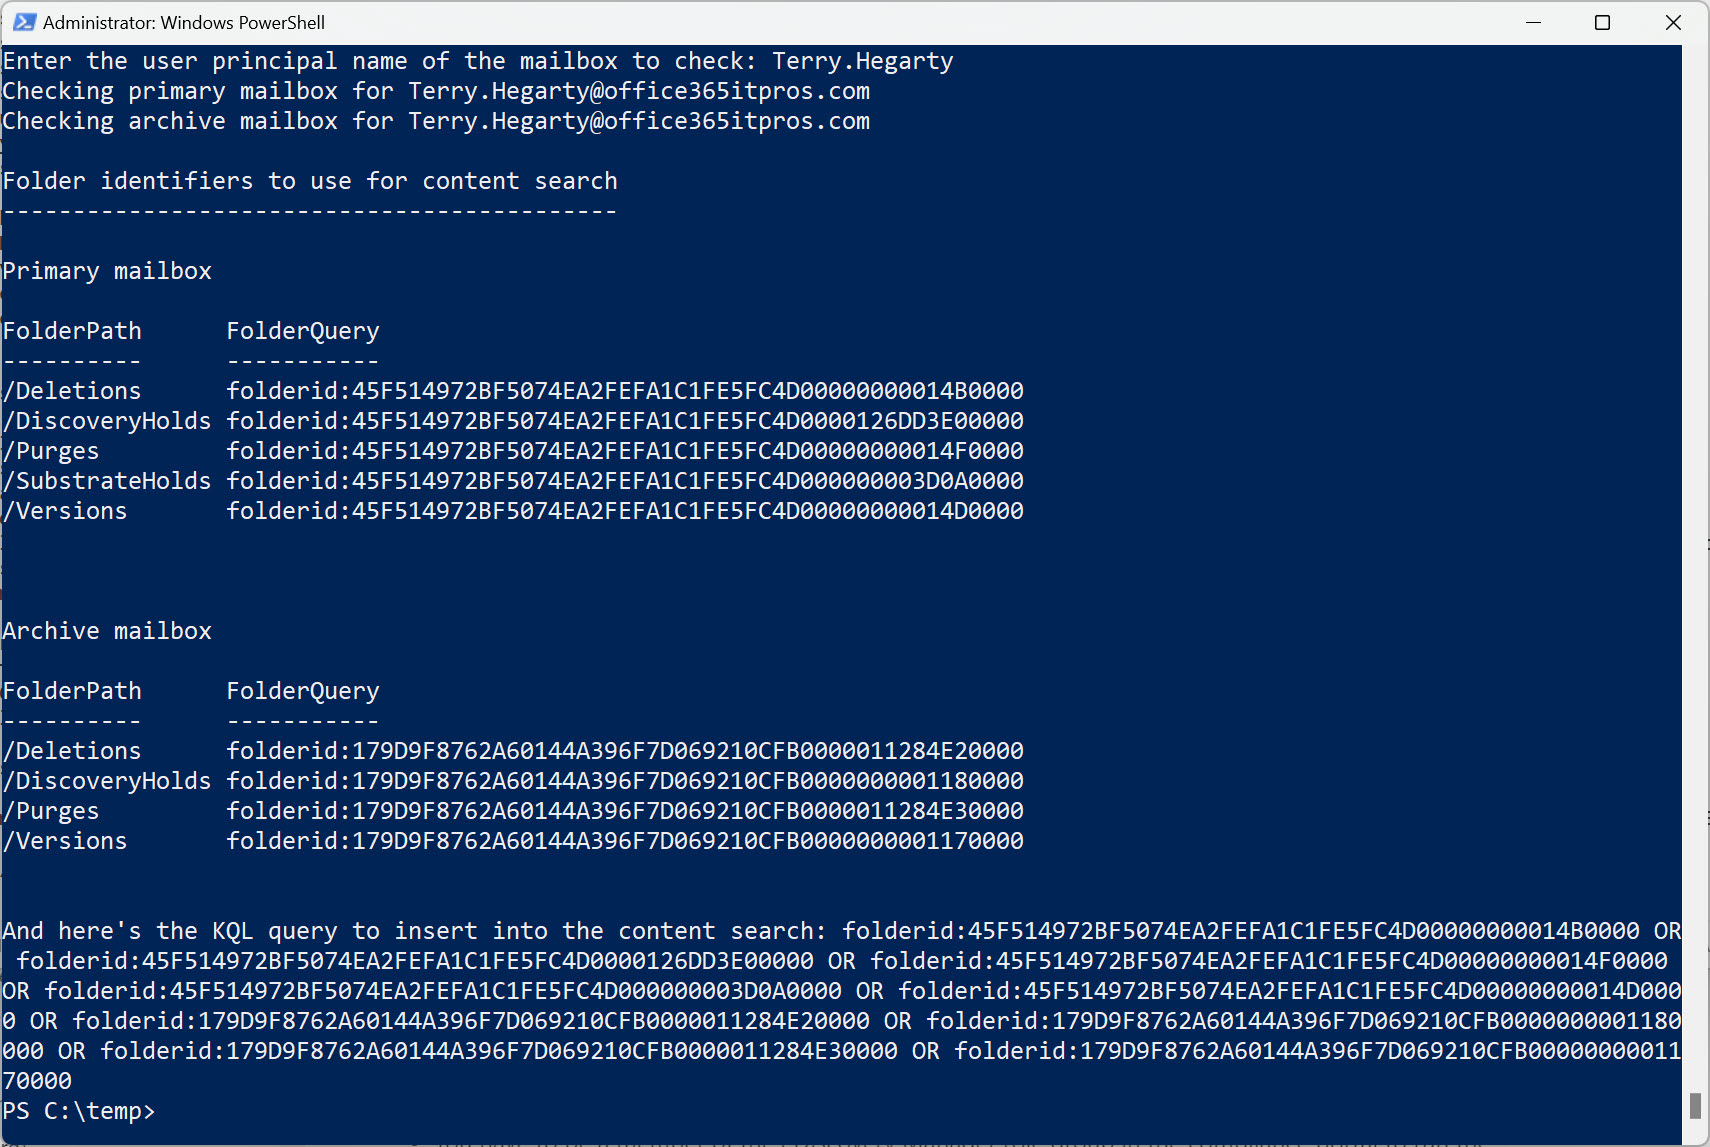Click the FolderPath column header
The width and height of the screenshot is (1710, 1147).
[71, 330]
